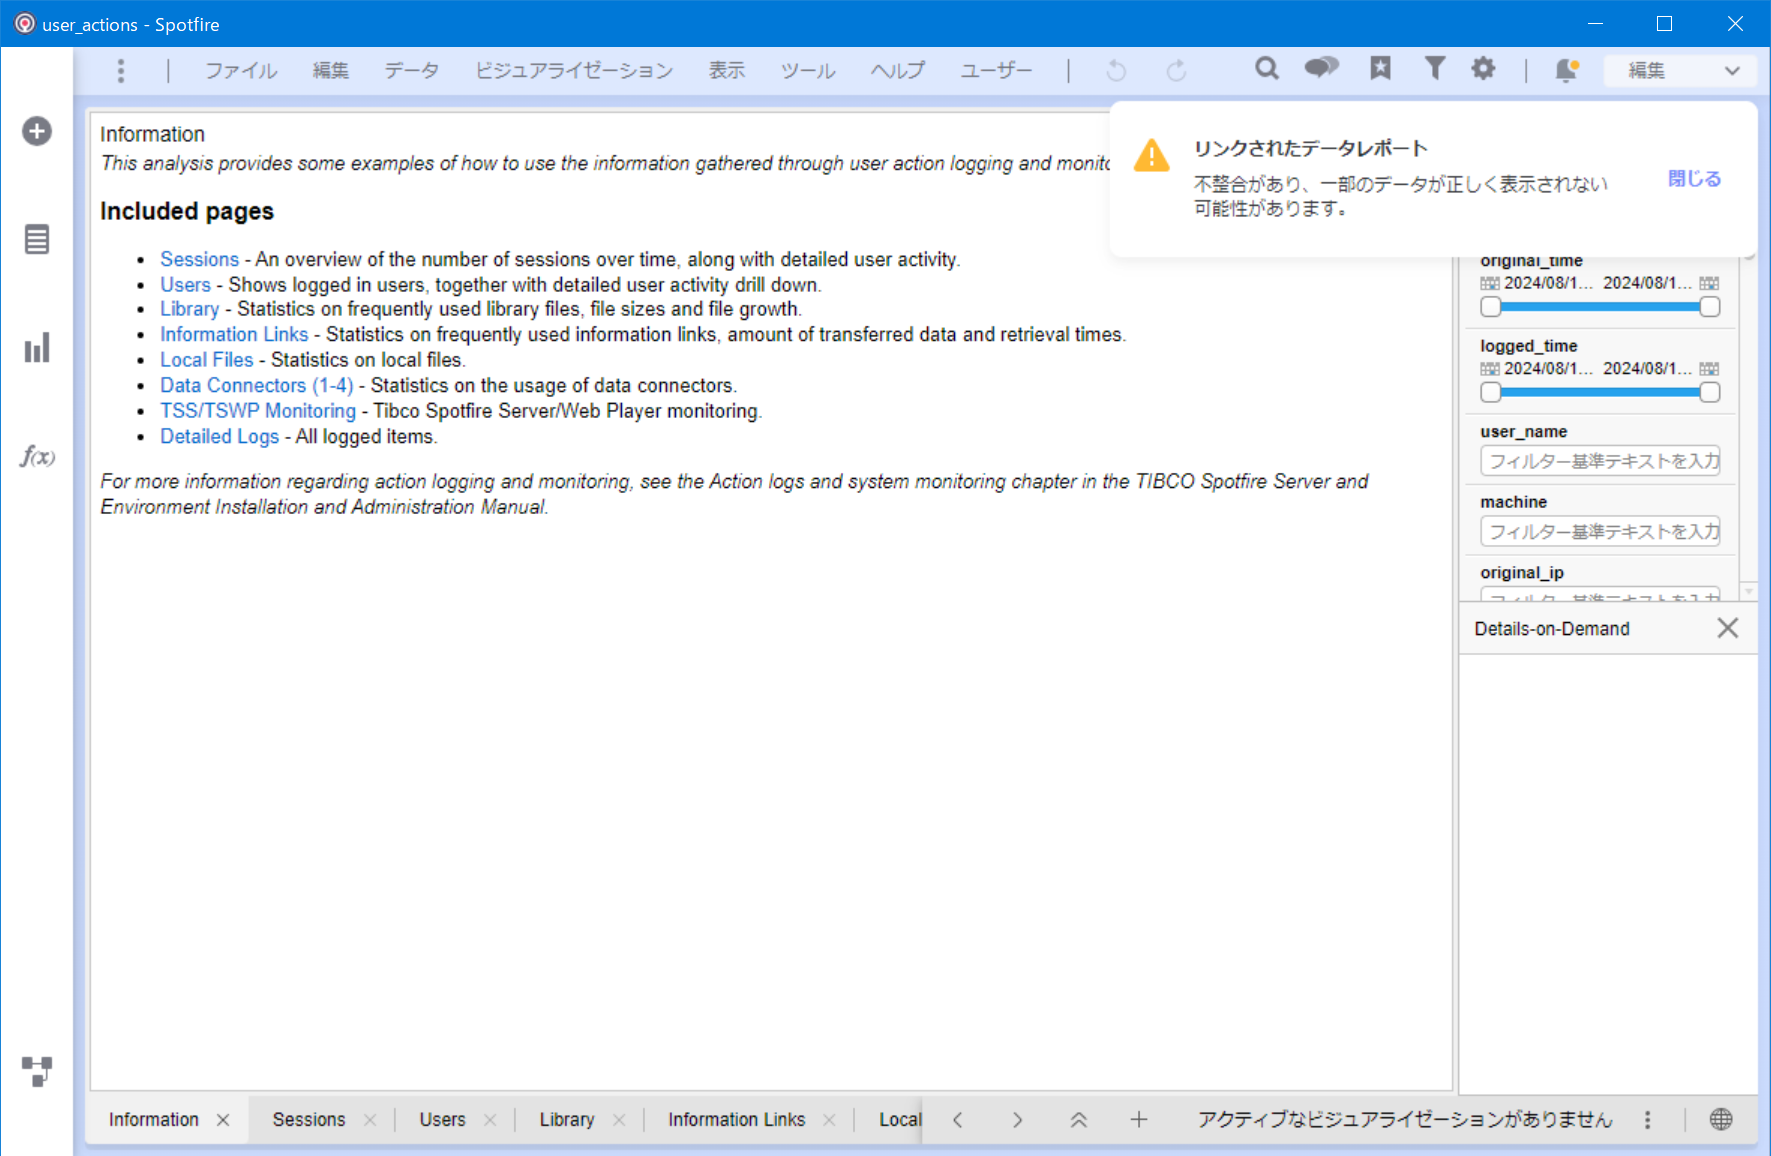Click the plus icon in left sidebar
The image size is (1771, 1156).
pos(37,131)
